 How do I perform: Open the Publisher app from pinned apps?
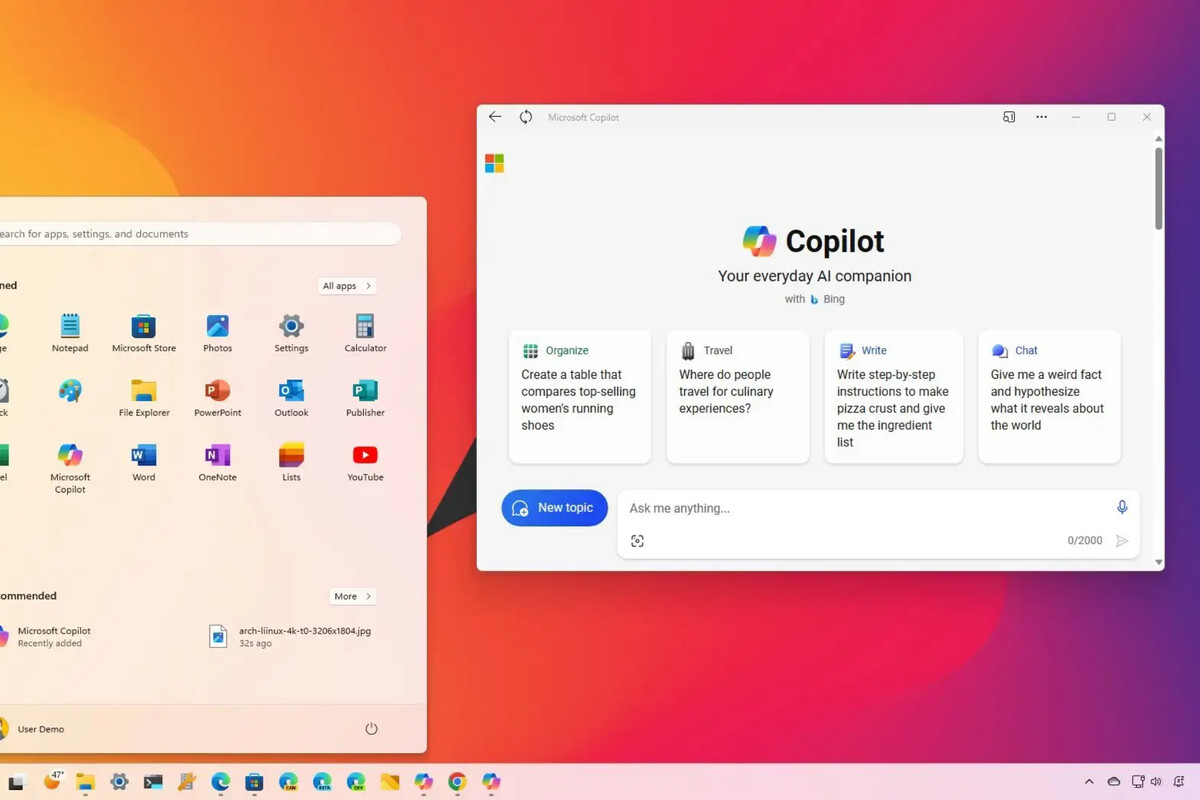pos(365,398)
